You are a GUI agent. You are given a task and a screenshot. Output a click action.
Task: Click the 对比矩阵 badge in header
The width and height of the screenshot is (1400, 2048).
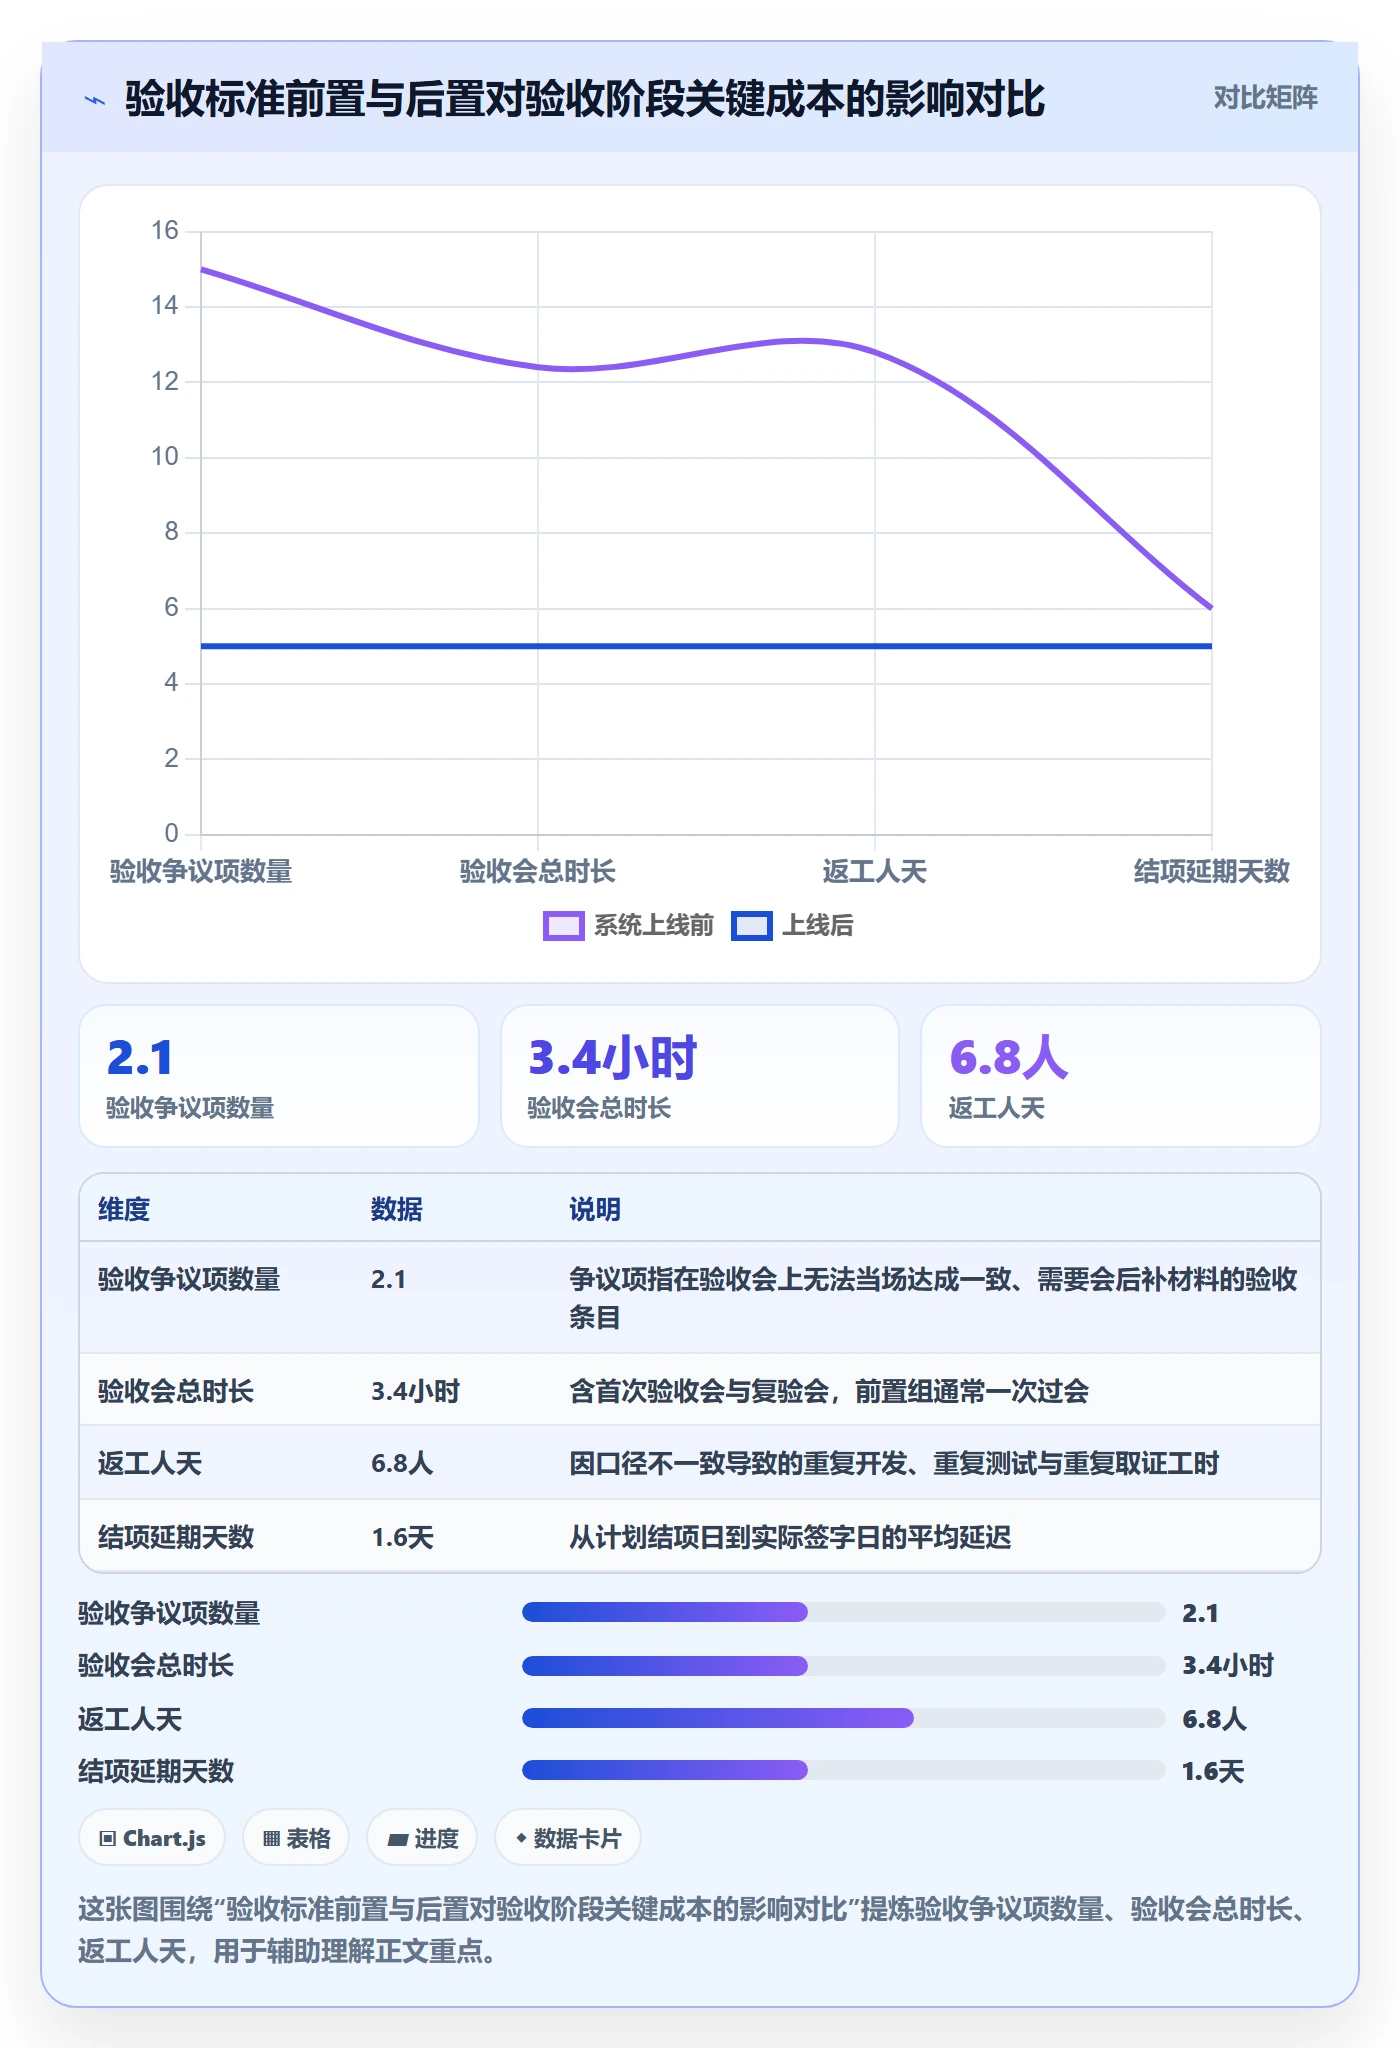(1265, 98)
